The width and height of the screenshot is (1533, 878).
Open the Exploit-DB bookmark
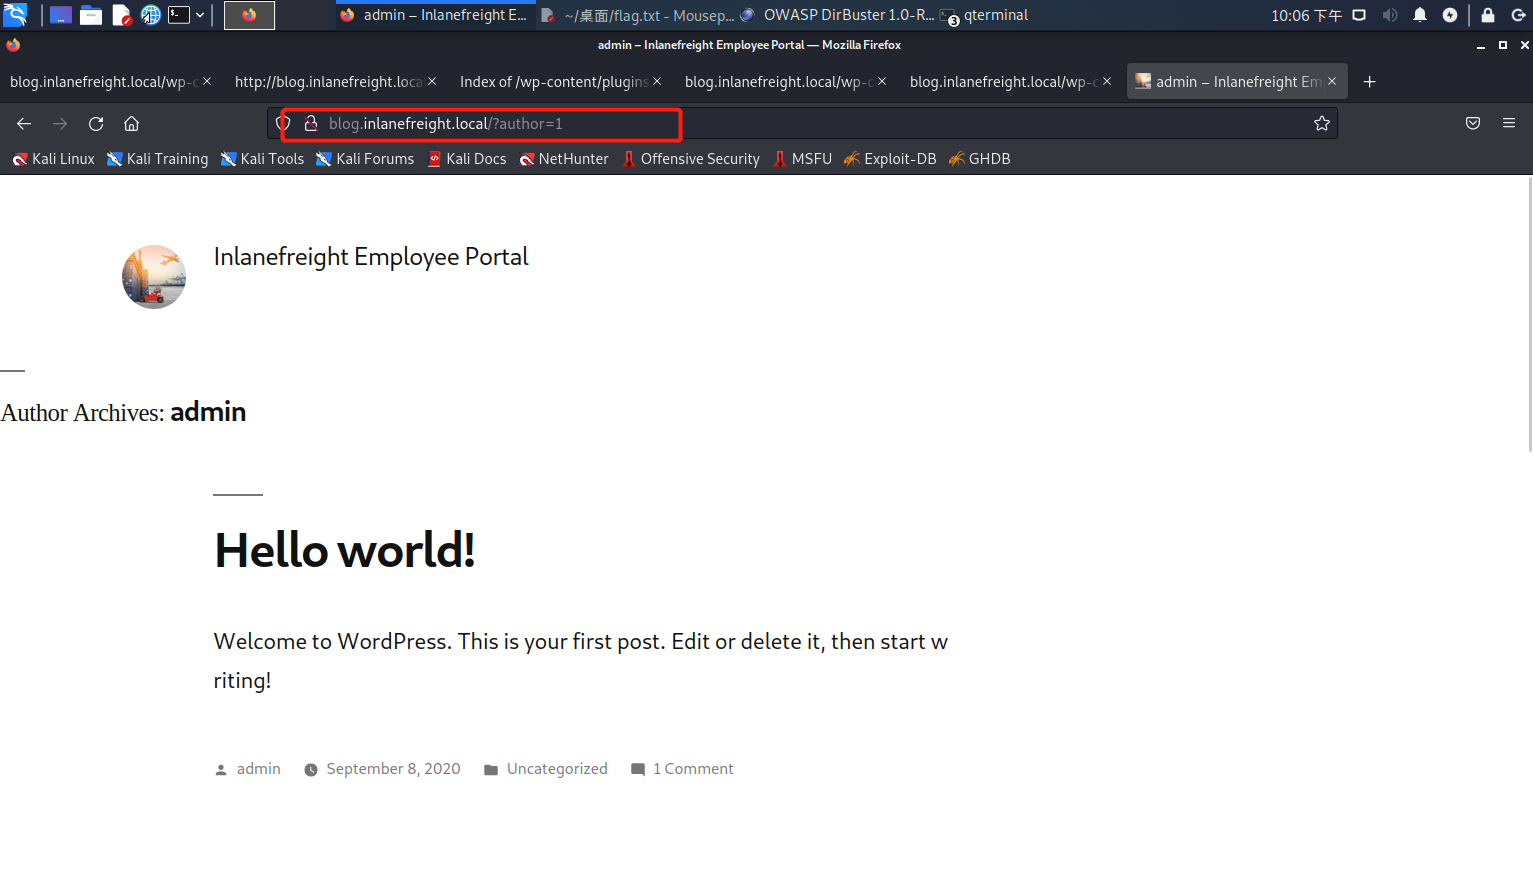[890, 159]
